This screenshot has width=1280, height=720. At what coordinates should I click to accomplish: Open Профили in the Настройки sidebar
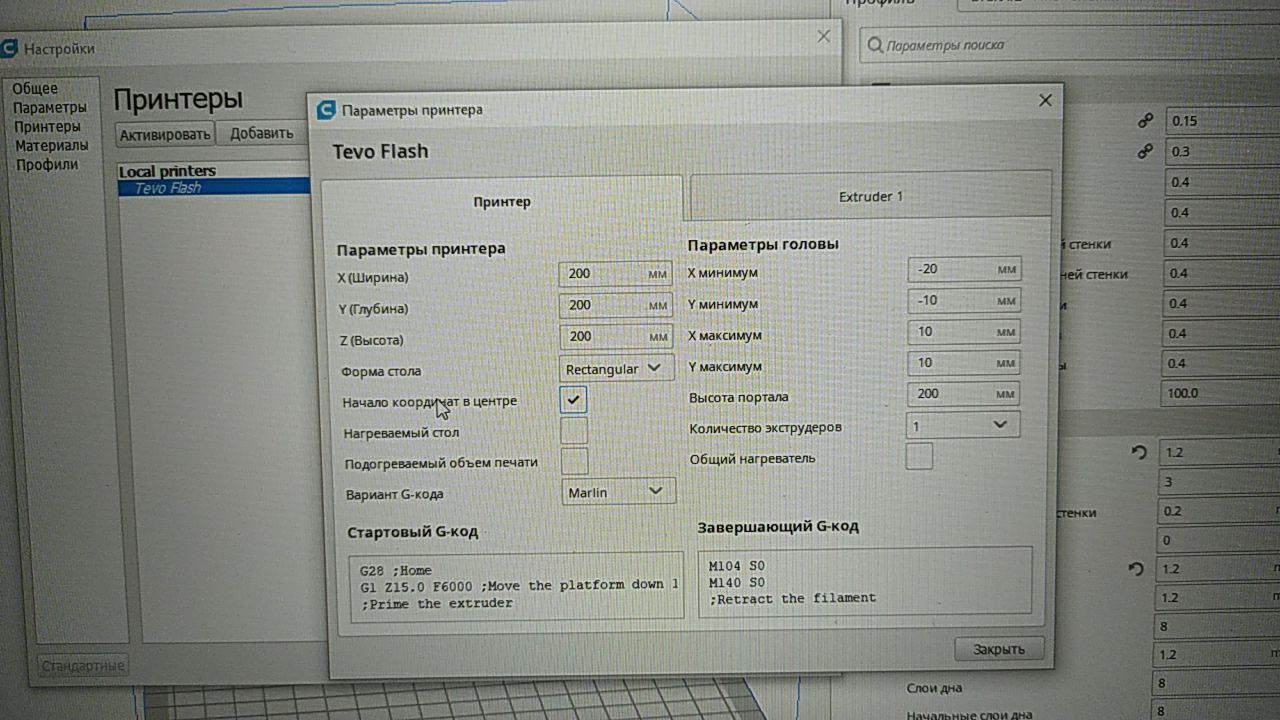pos(46,165)
